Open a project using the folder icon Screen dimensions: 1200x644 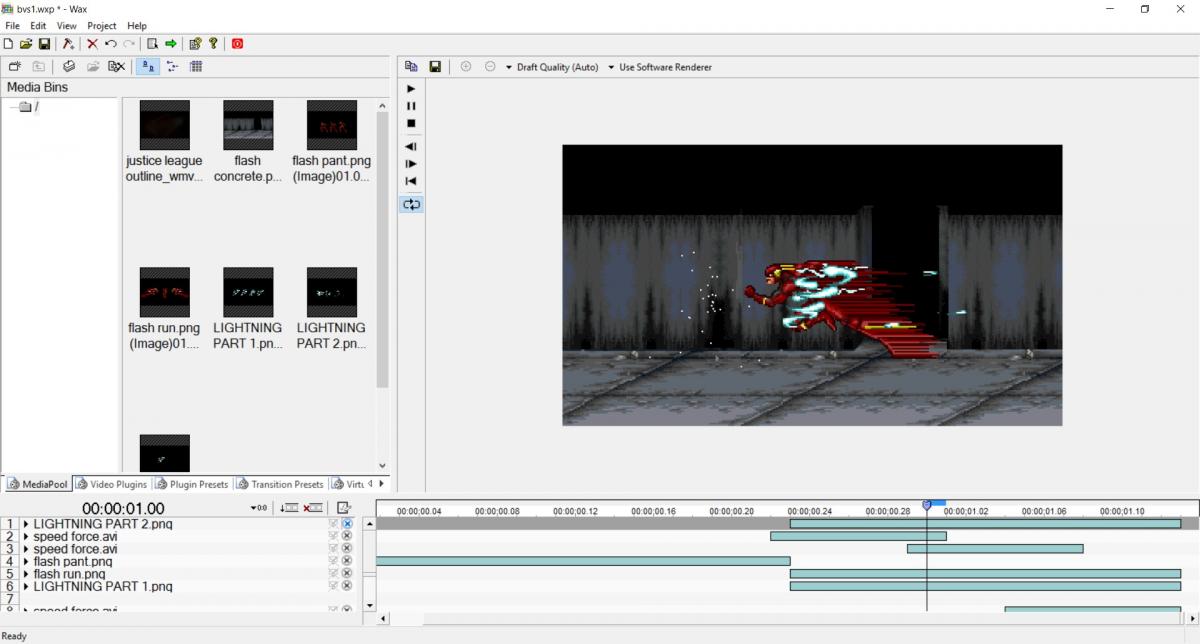26,44
